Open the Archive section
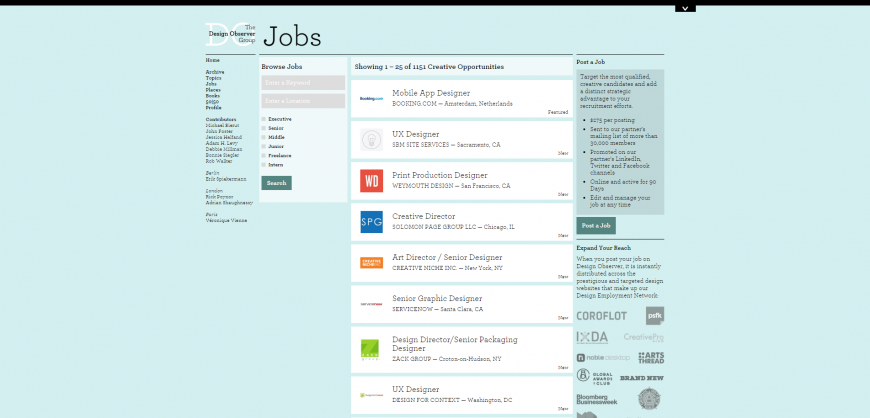 click(x=215, y=72)
